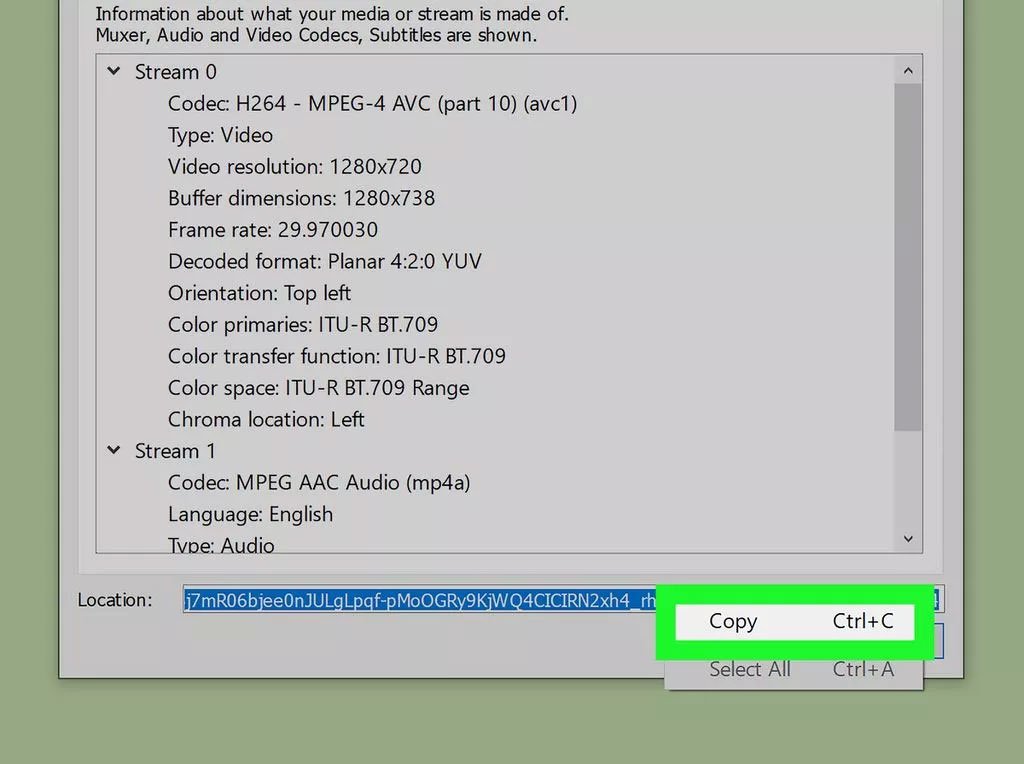
Task: Click the Location text field
Action: (420, 600)
